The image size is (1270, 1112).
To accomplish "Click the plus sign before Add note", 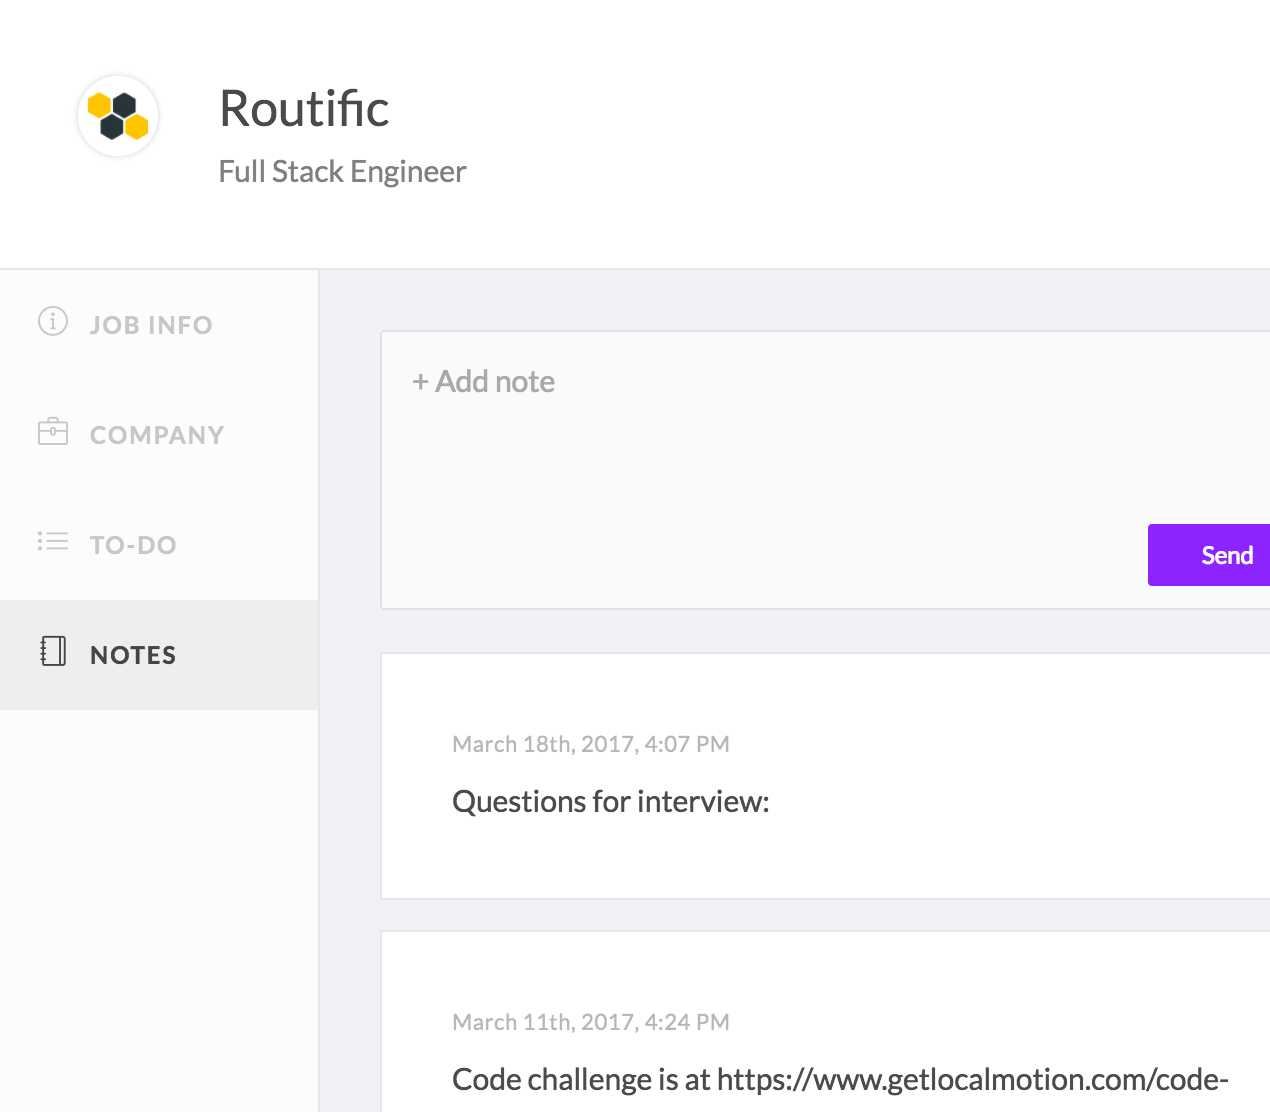I will [x=420, y=382].
